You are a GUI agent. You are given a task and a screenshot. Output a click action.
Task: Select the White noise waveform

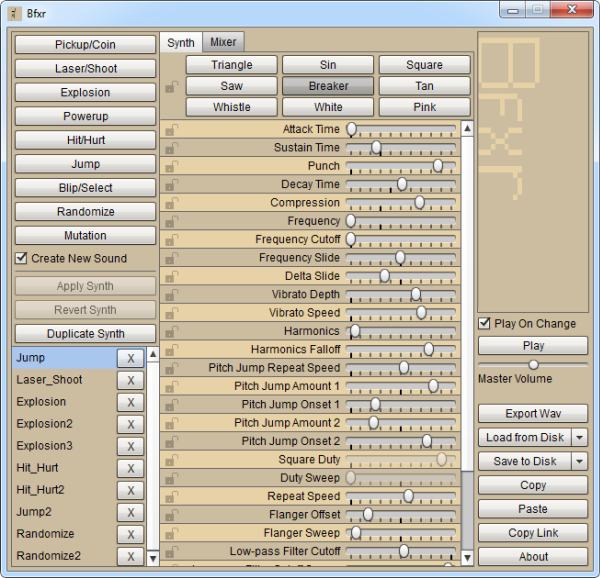pos(328,107)
